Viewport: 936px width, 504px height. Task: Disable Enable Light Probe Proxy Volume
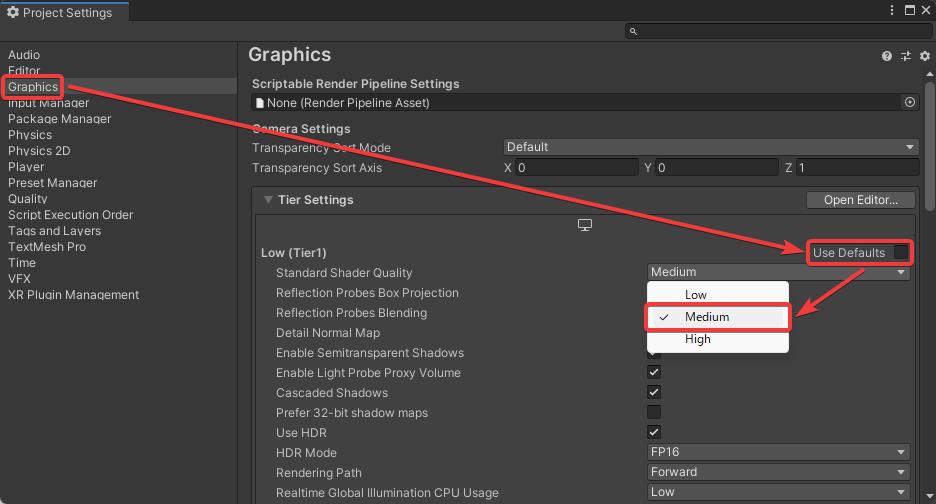click(654, 372)
